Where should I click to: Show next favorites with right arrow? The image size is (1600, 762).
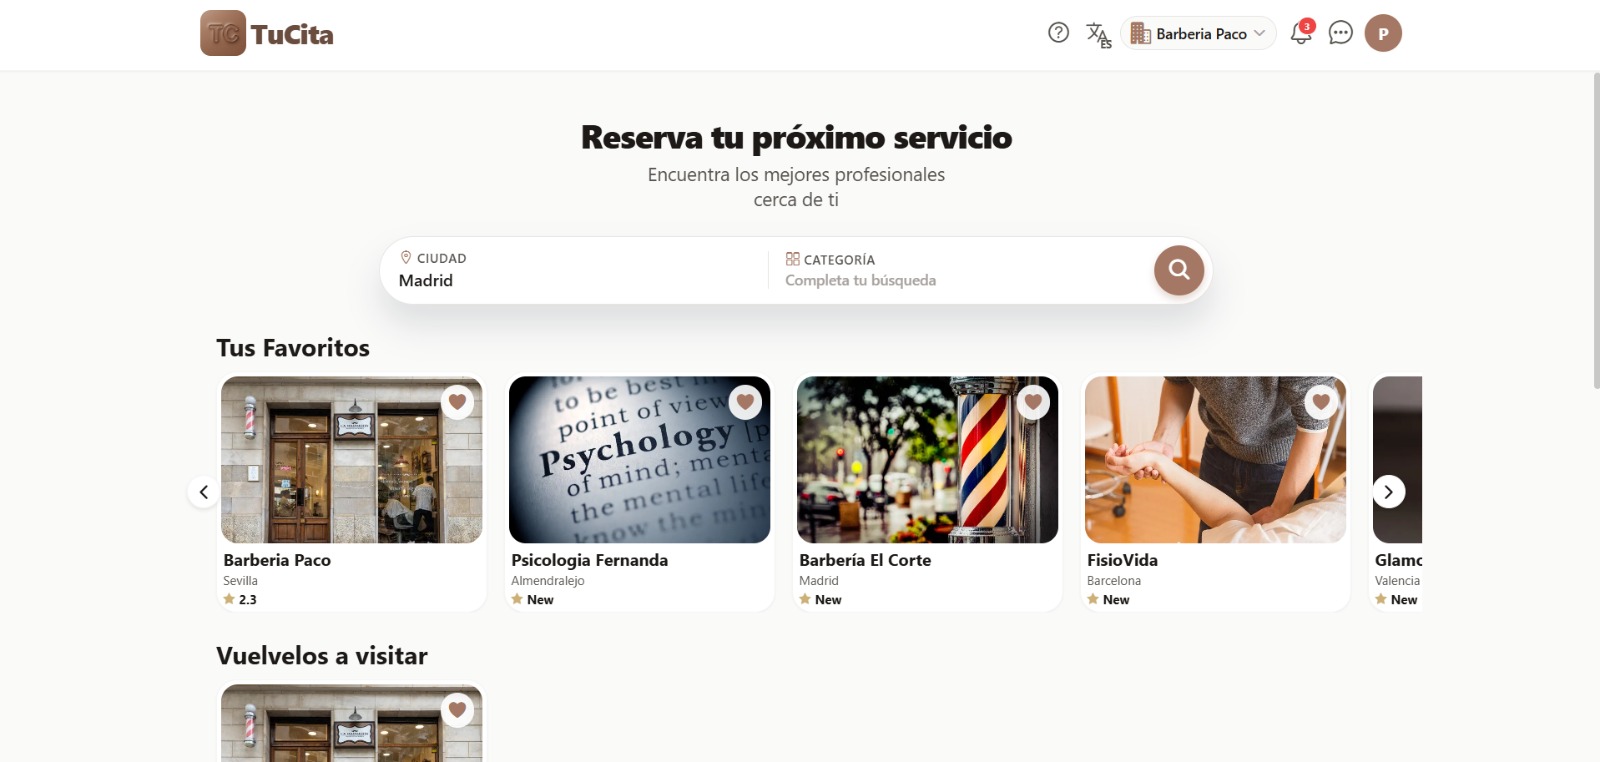point(1388,492)
